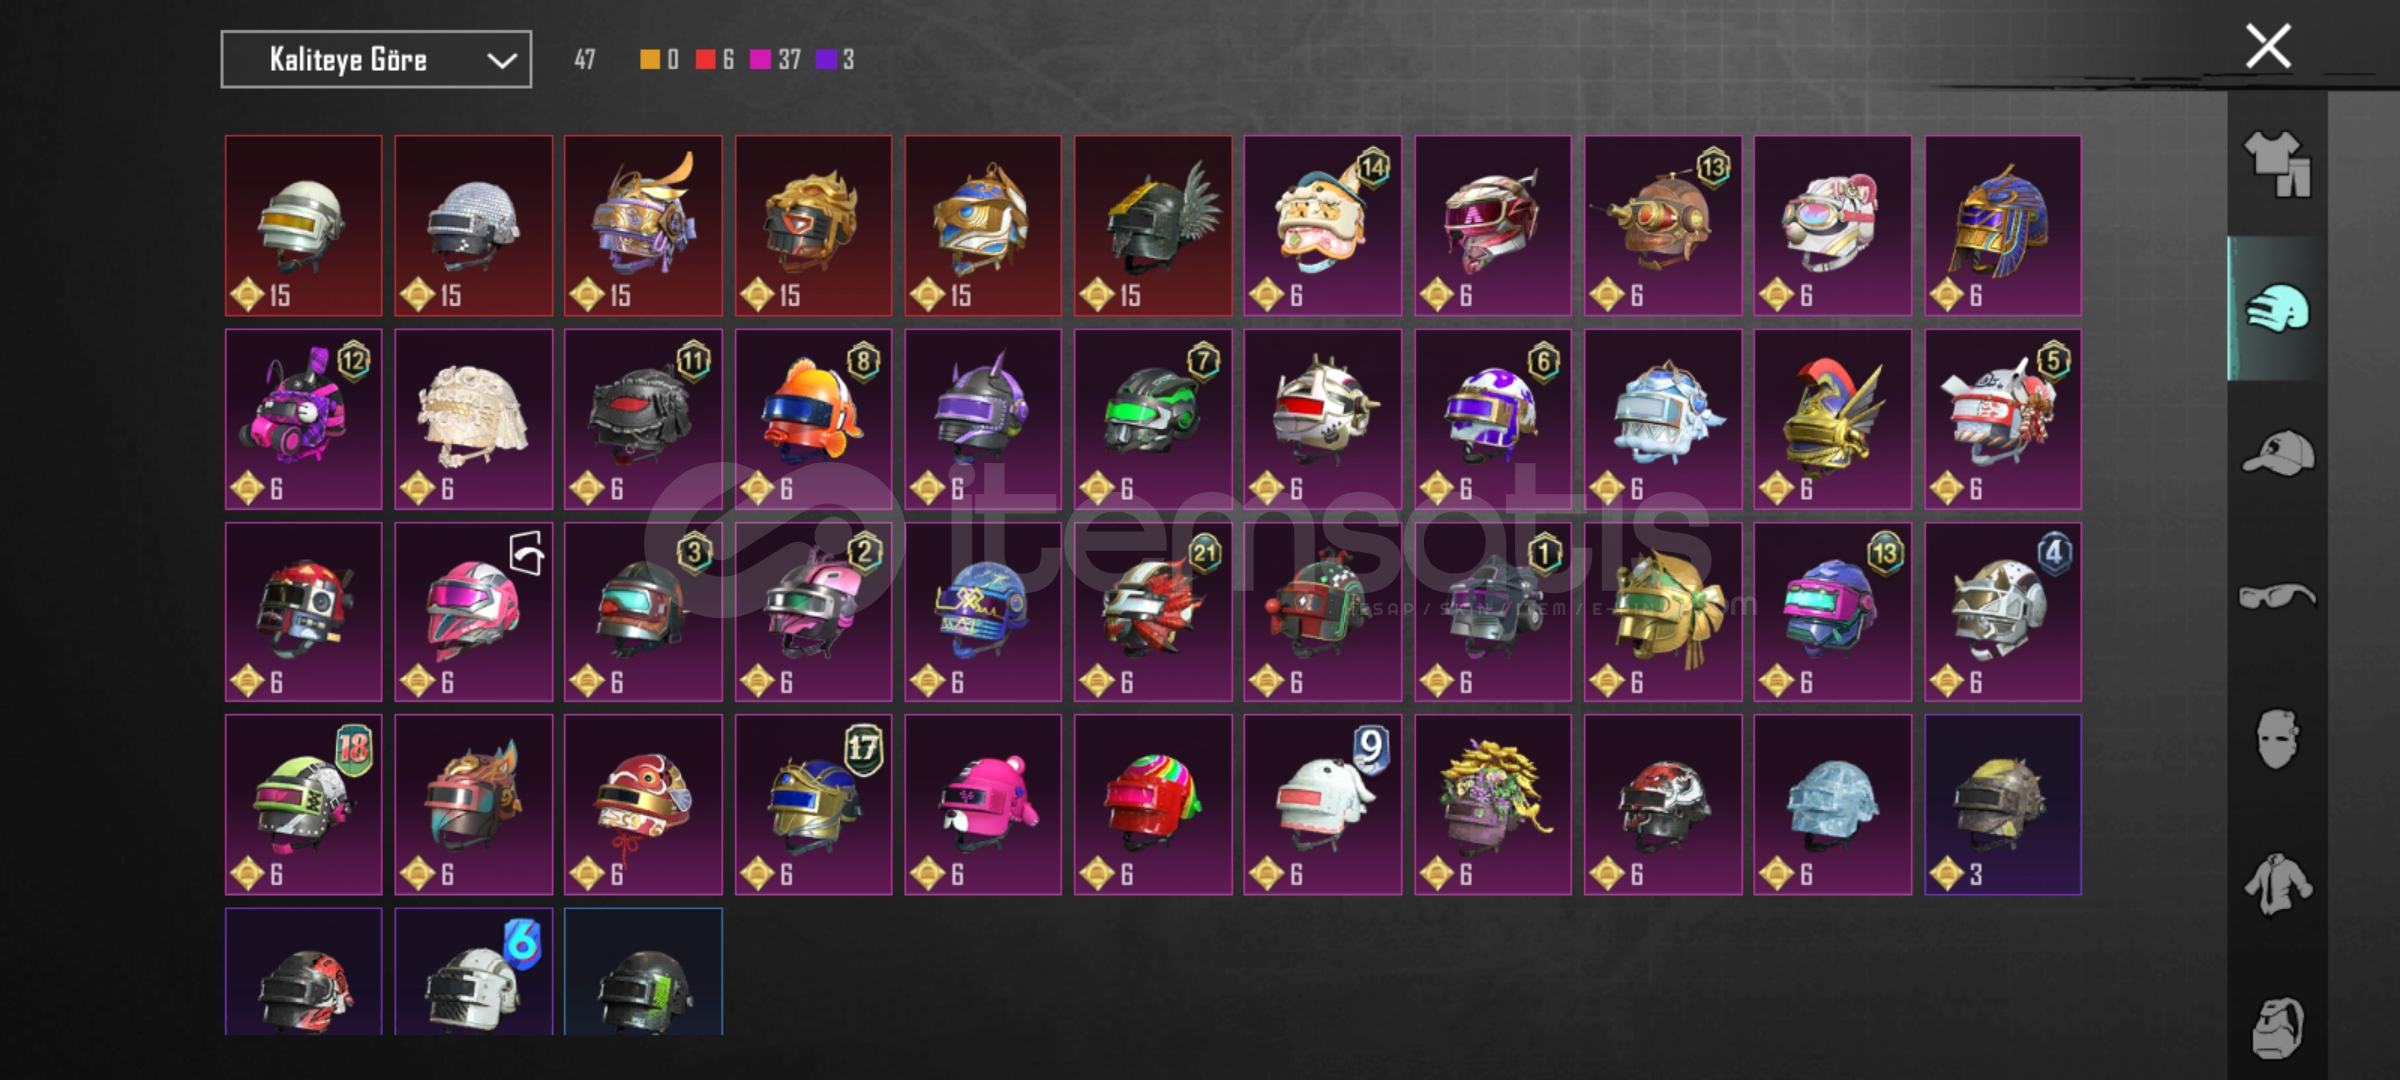Viewport: 2400px width, 1080px height.
Task: Select the glittering diamond helmet skin
Action: (x=473, y=226)
